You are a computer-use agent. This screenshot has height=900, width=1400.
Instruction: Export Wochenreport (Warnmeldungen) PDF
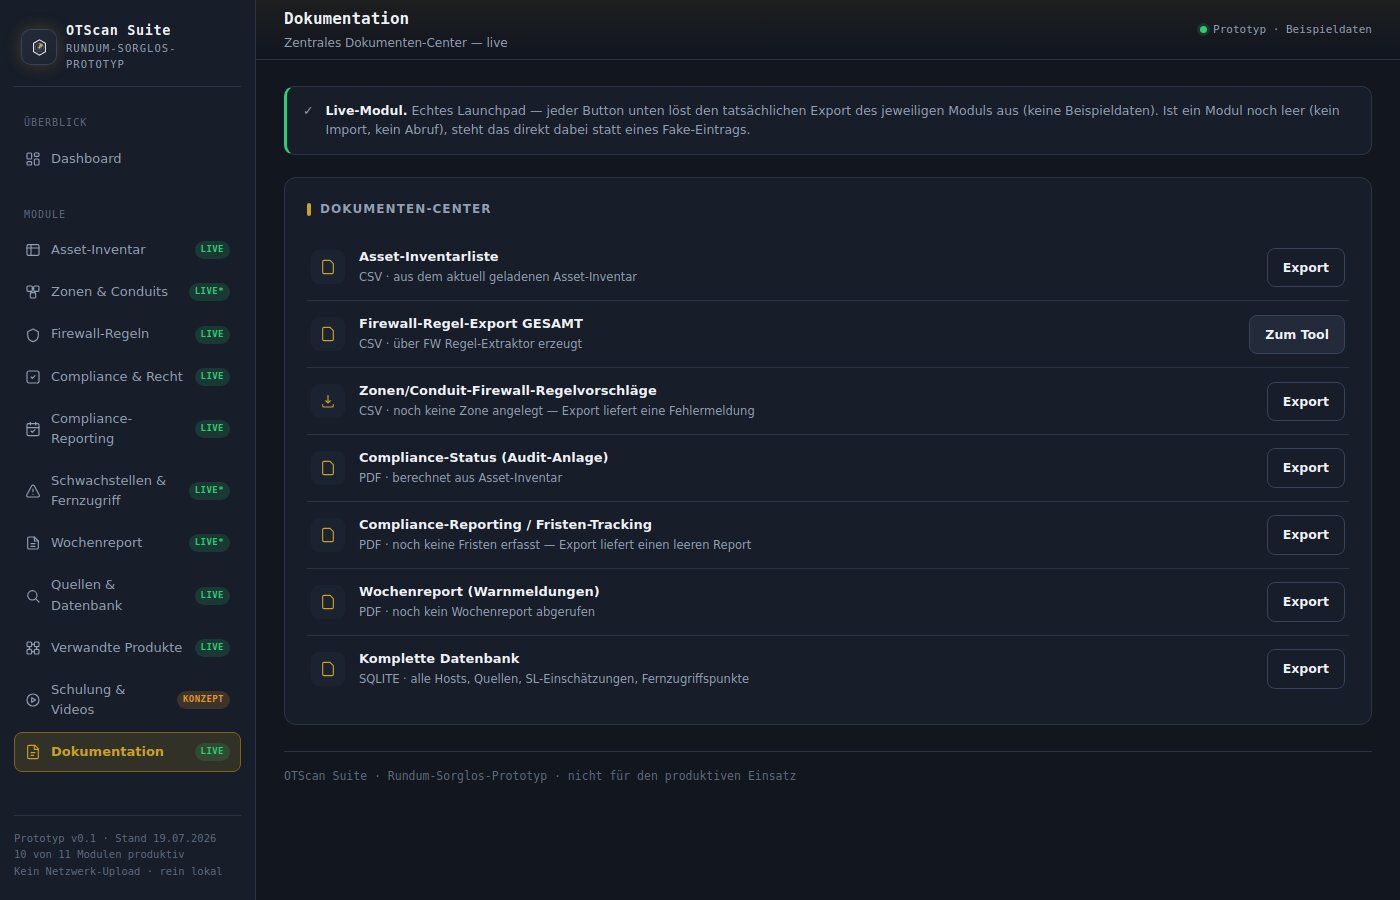point(1305,602)
